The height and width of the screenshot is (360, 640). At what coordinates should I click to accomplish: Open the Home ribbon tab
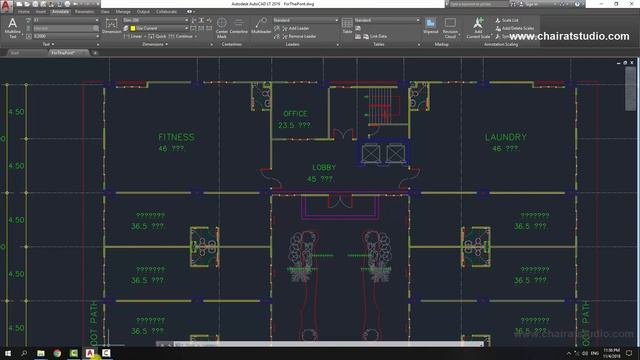tap(23, 12)
